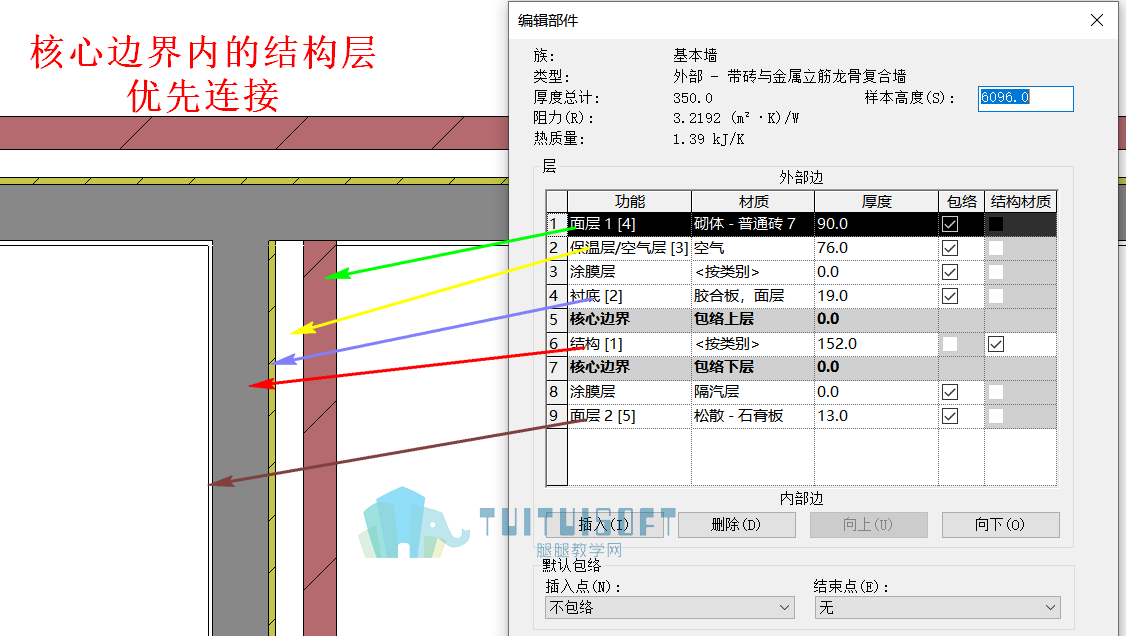The image size is (1126, 636).
Task: Toggle 包络 checkbox for 面层 1 [4] row
Action: [950, 224]
